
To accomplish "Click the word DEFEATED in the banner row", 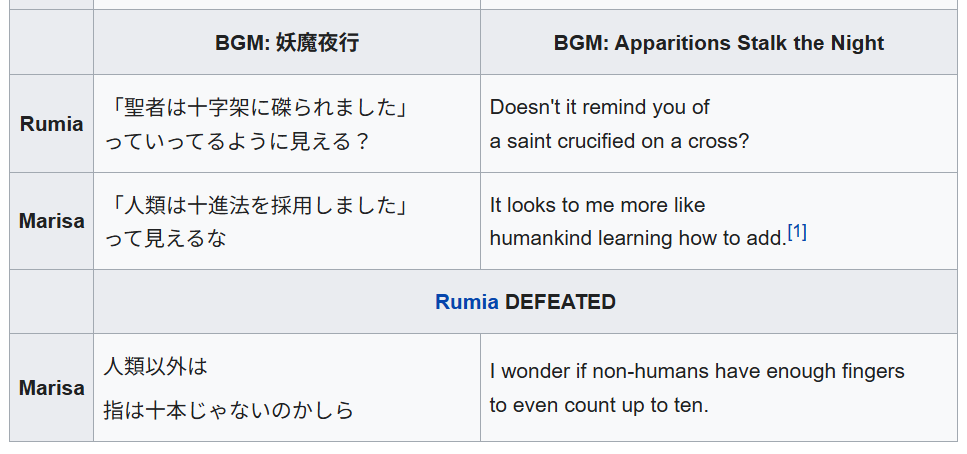I will click(560, 302).
